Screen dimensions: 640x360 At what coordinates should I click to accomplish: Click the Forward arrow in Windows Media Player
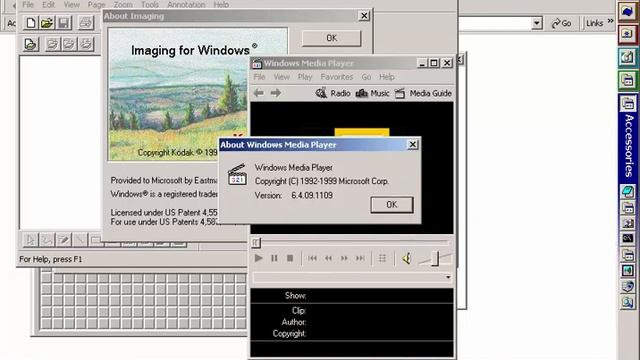(276, 93)
